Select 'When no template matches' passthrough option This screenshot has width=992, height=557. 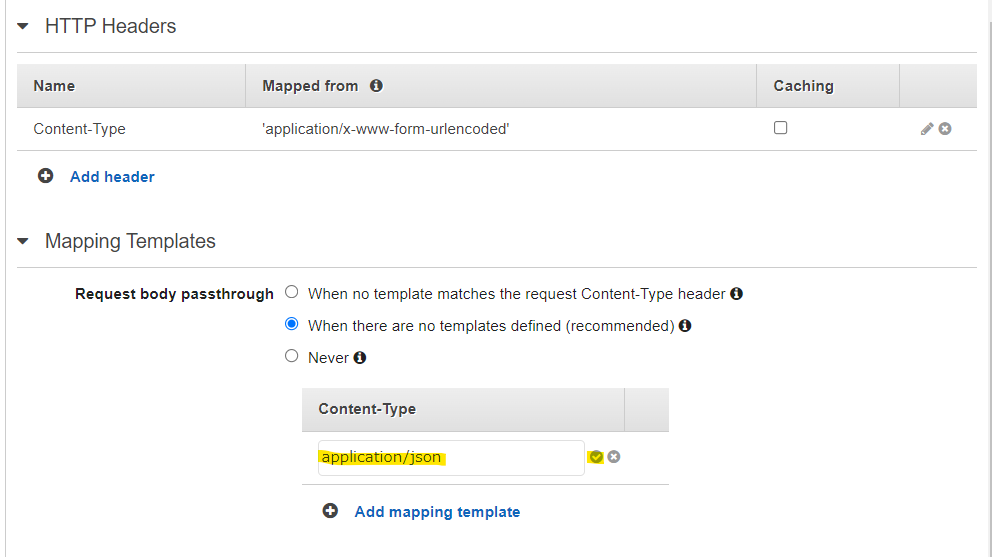(292, 293)
